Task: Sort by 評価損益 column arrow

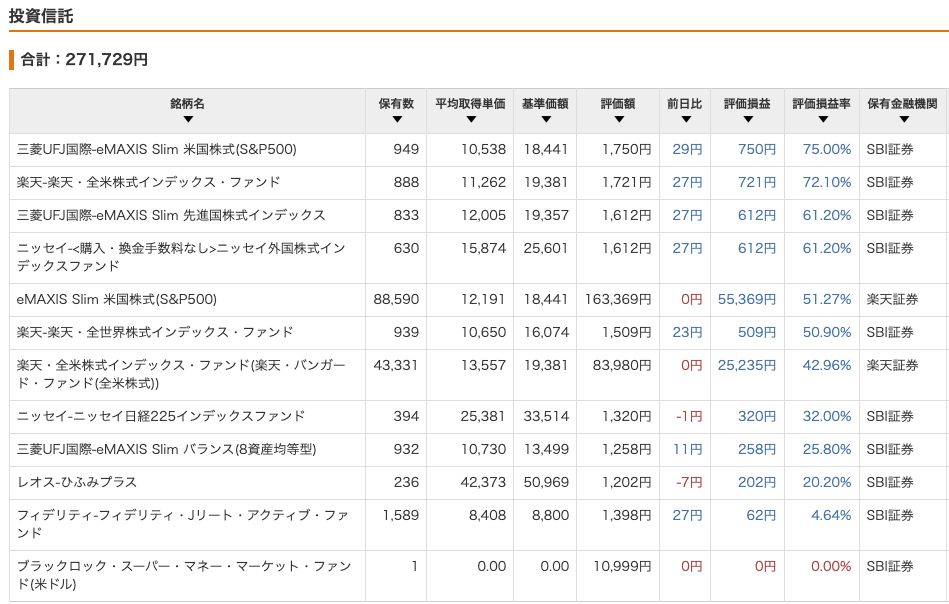Action: pyautogui.click(x=748, y=119)
